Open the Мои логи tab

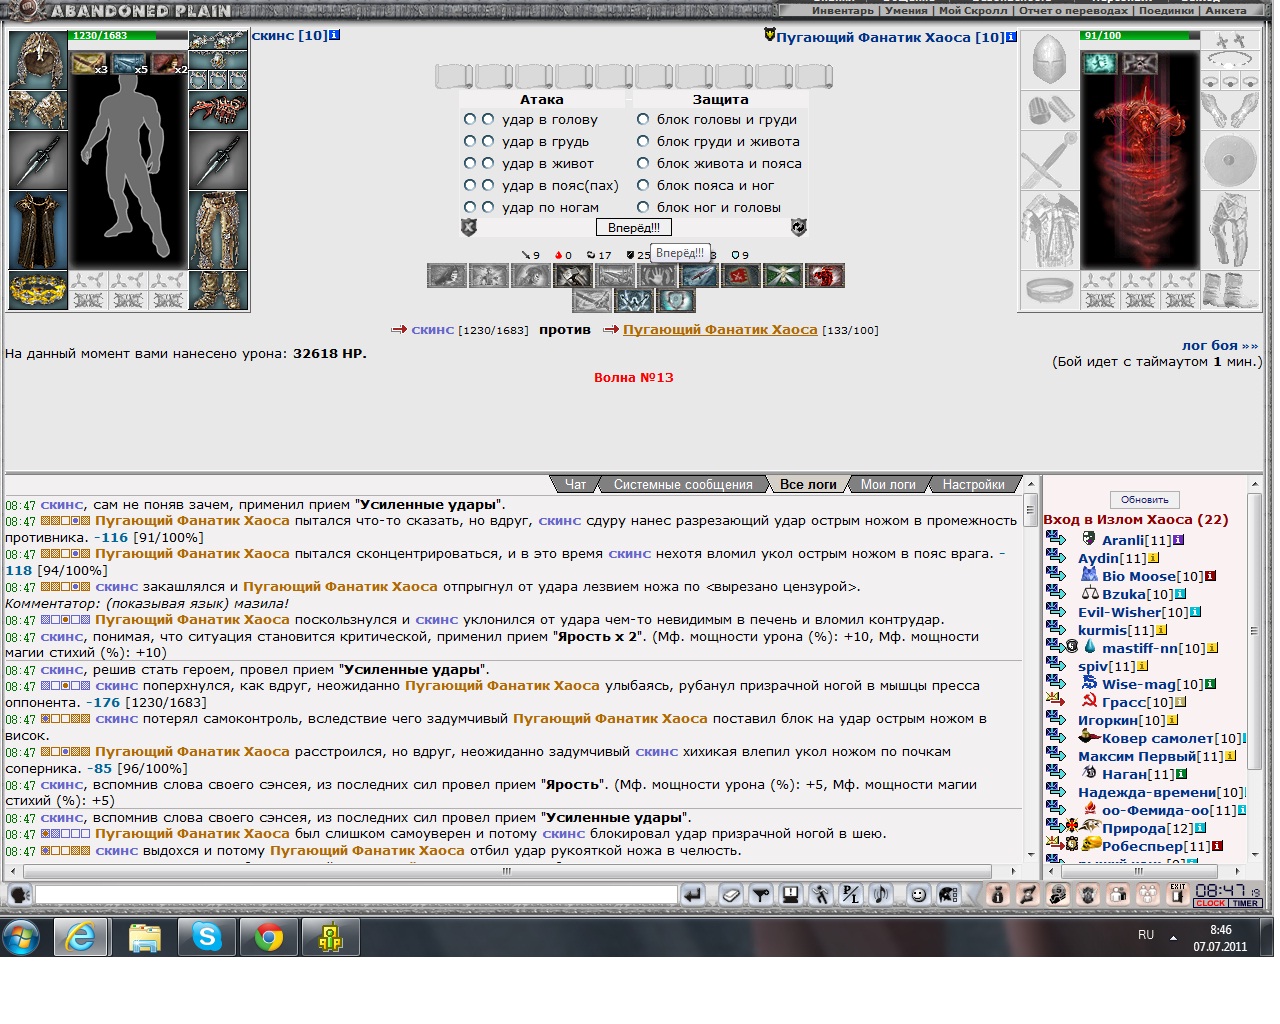pos(888,484)
